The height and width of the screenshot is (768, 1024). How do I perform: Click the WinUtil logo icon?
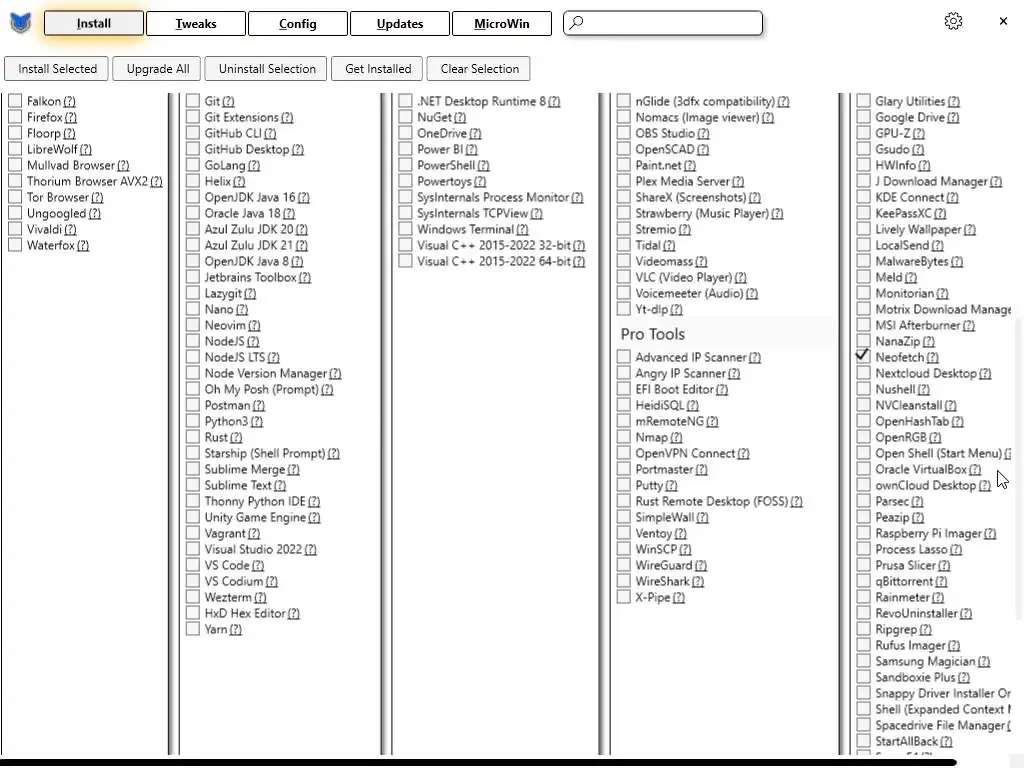tap(21, 24)
